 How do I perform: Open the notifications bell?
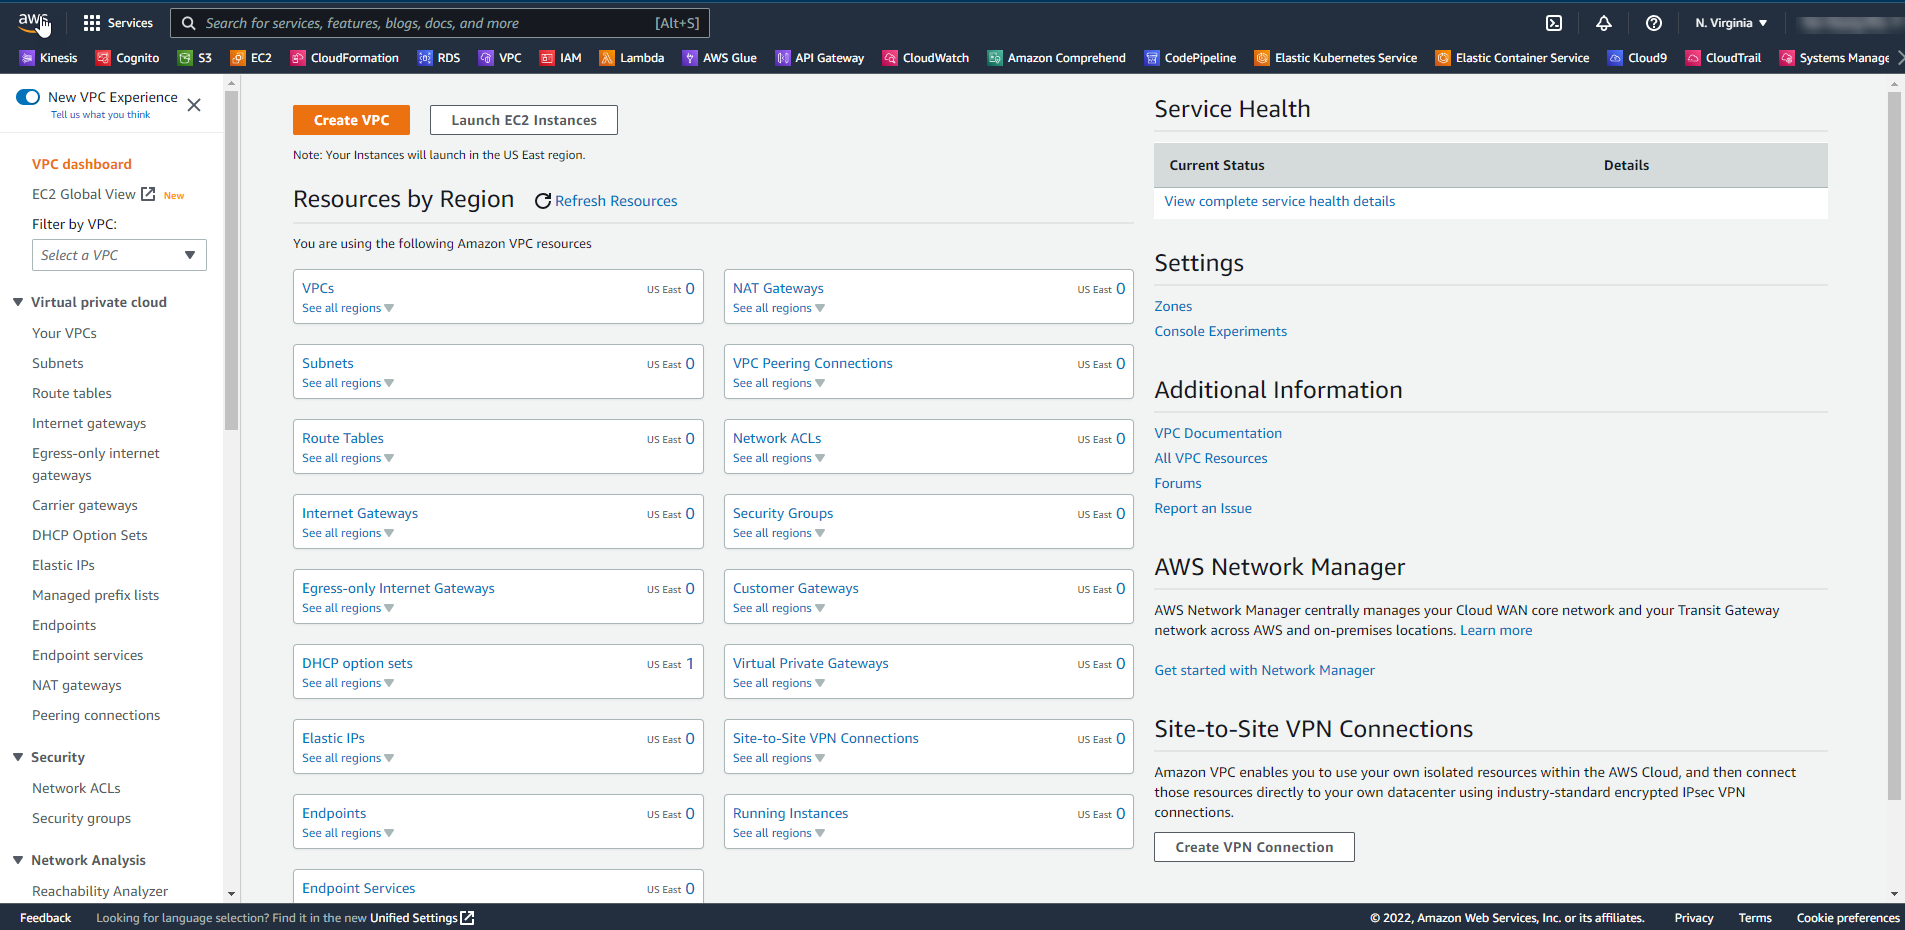(x=1603, y=22)
